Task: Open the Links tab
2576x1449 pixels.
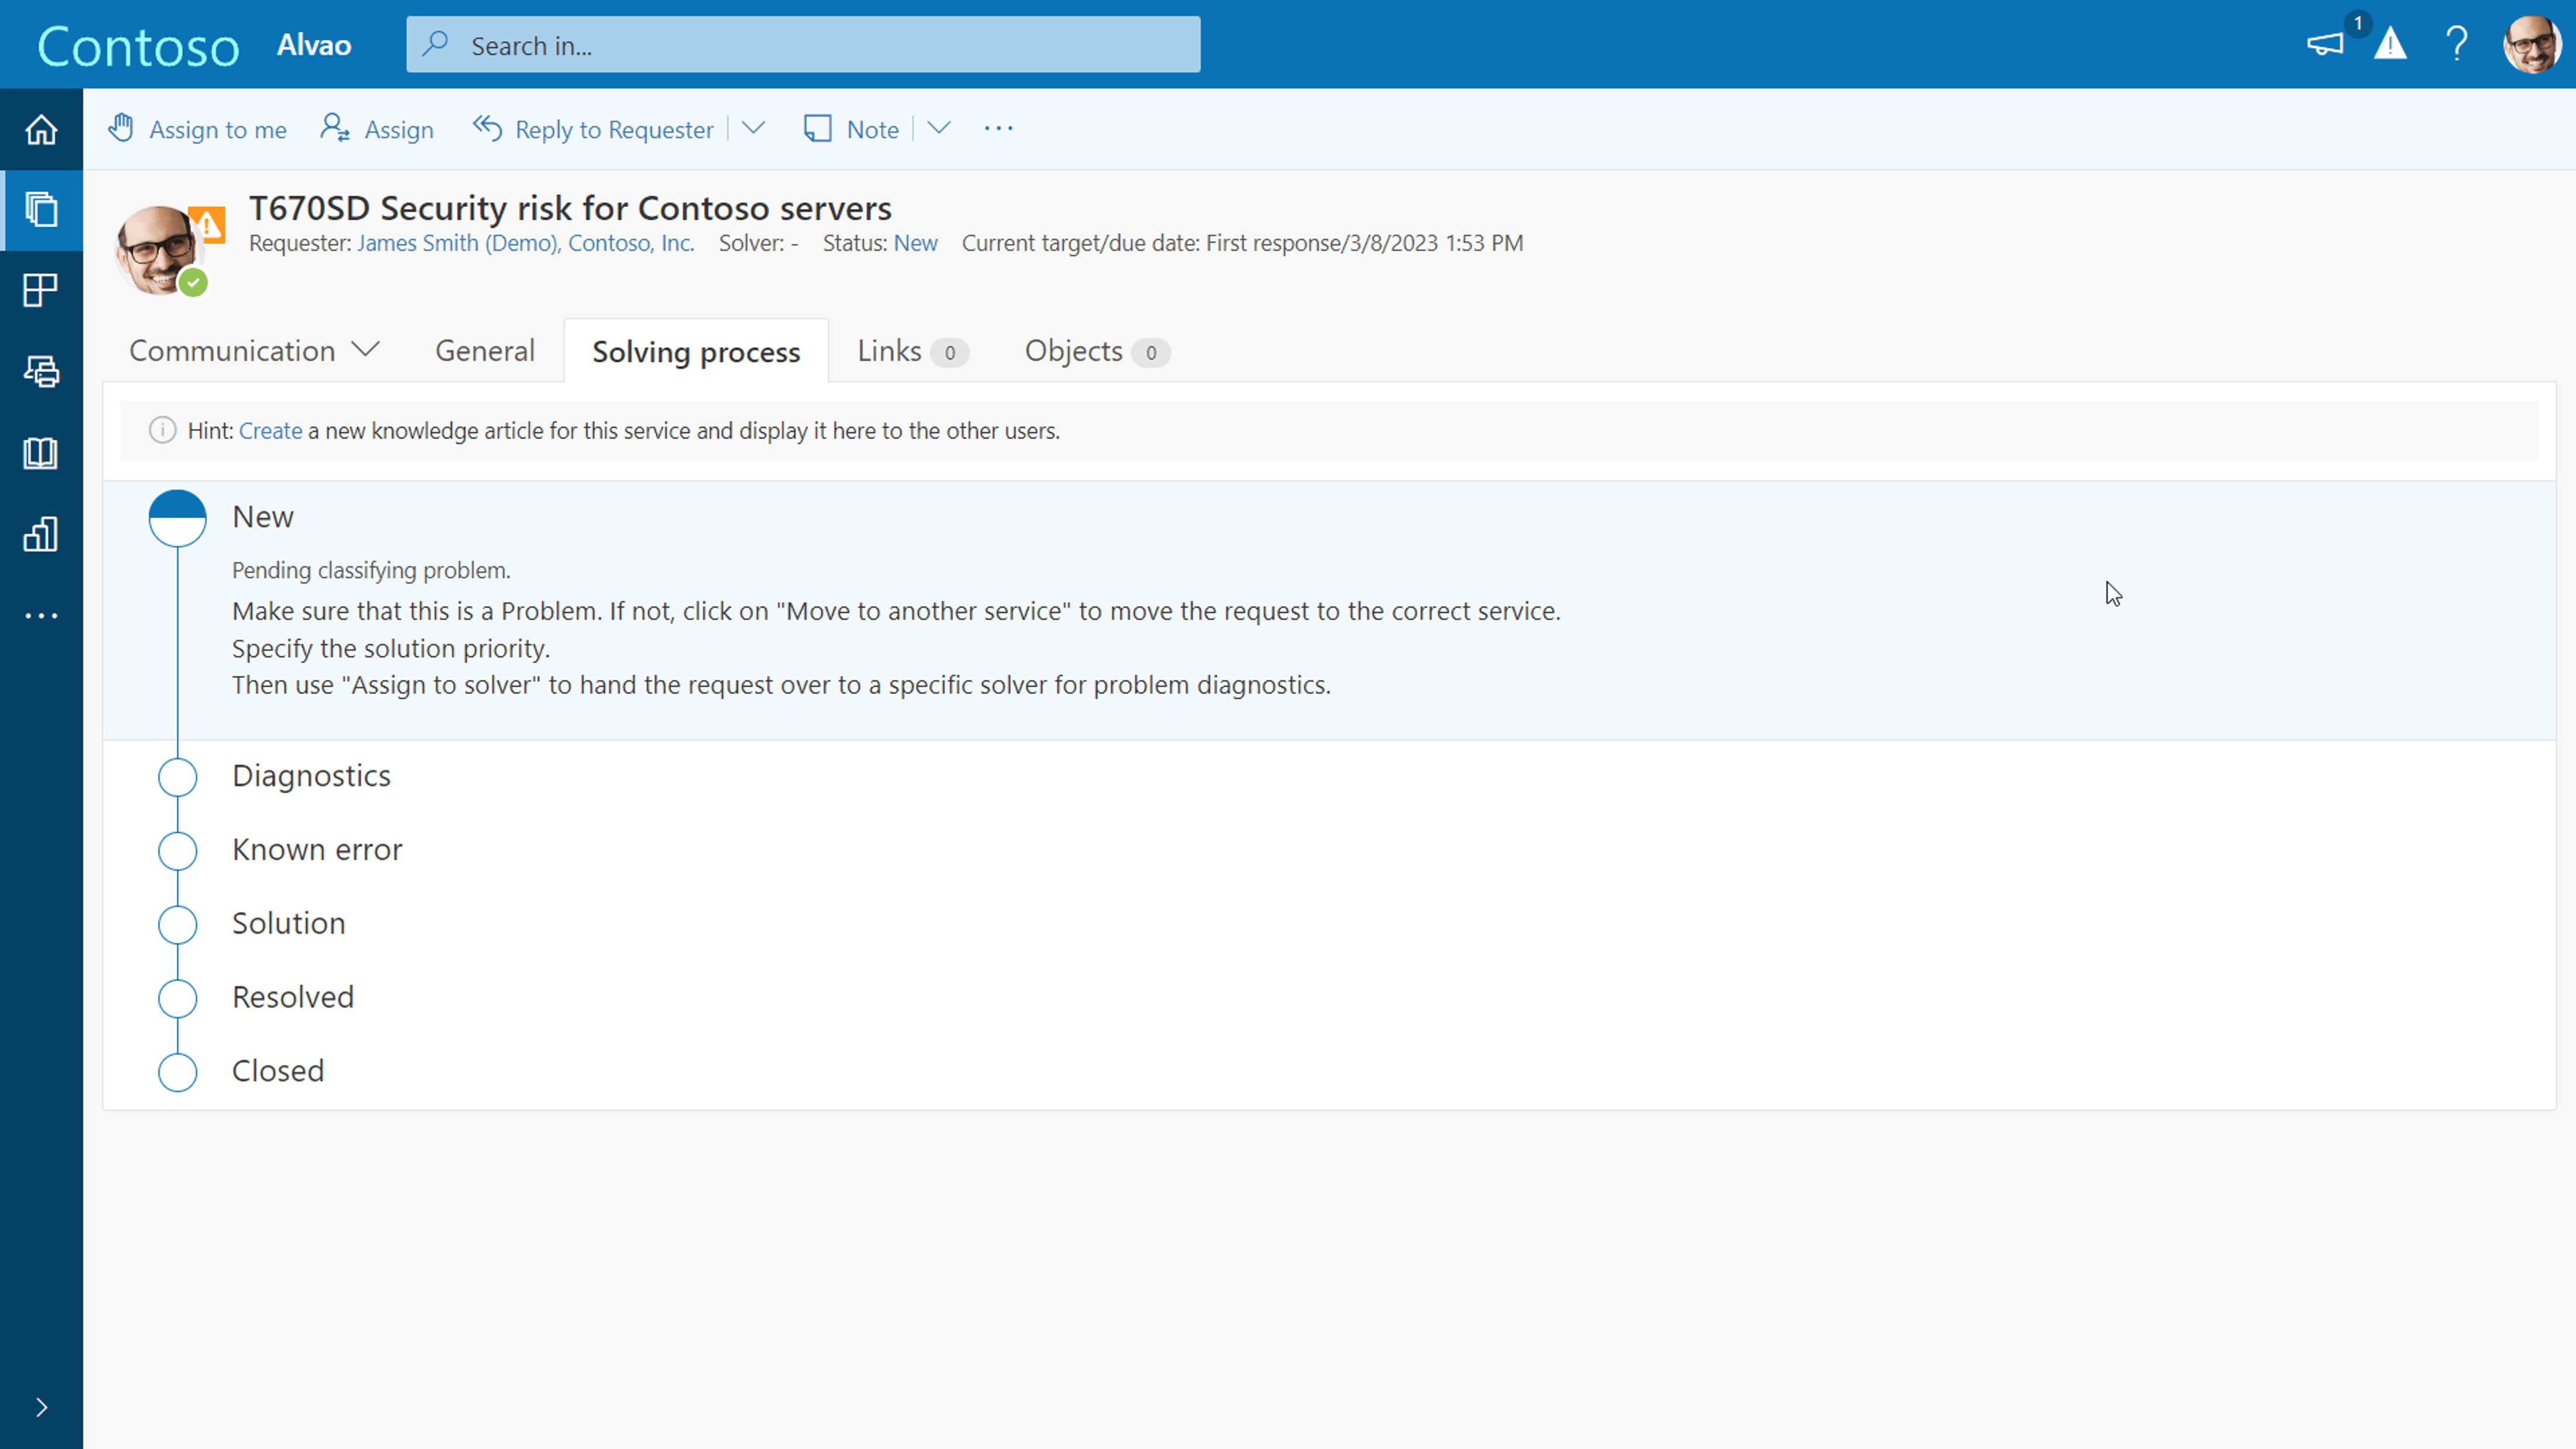Action: point(888,350)
